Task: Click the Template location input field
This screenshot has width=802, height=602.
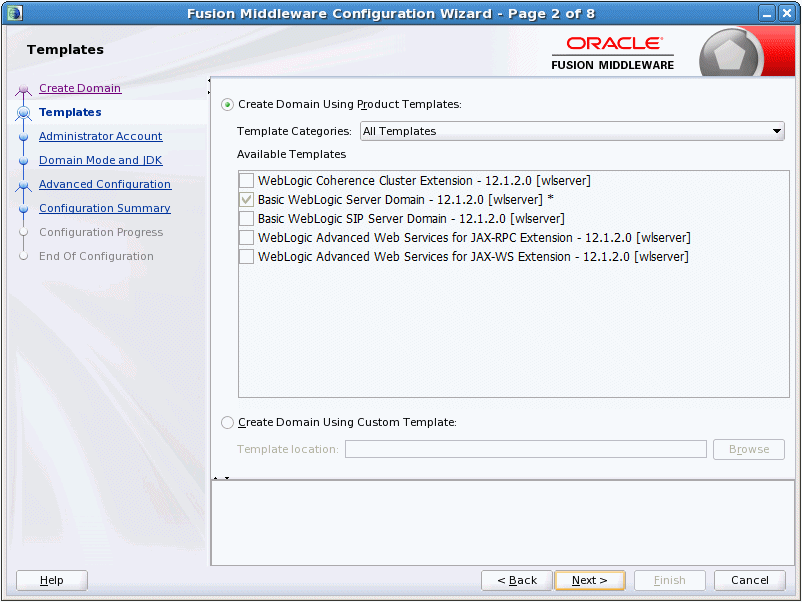Action: tap(526, 450)
